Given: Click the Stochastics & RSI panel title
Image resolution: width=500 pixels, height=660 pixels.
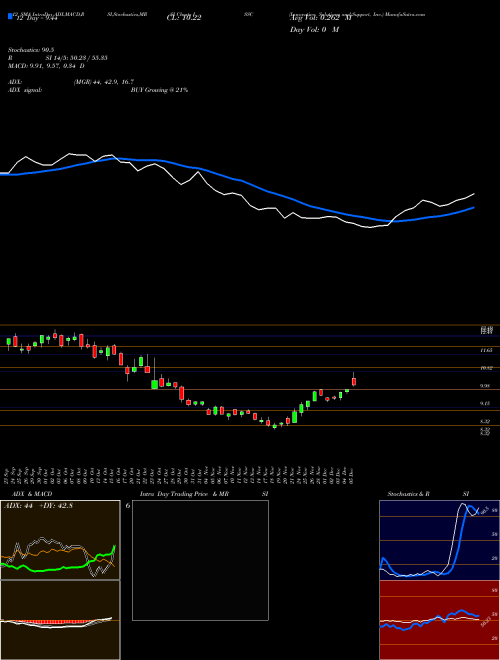Looking at the screenshot, I should point(428,494).
